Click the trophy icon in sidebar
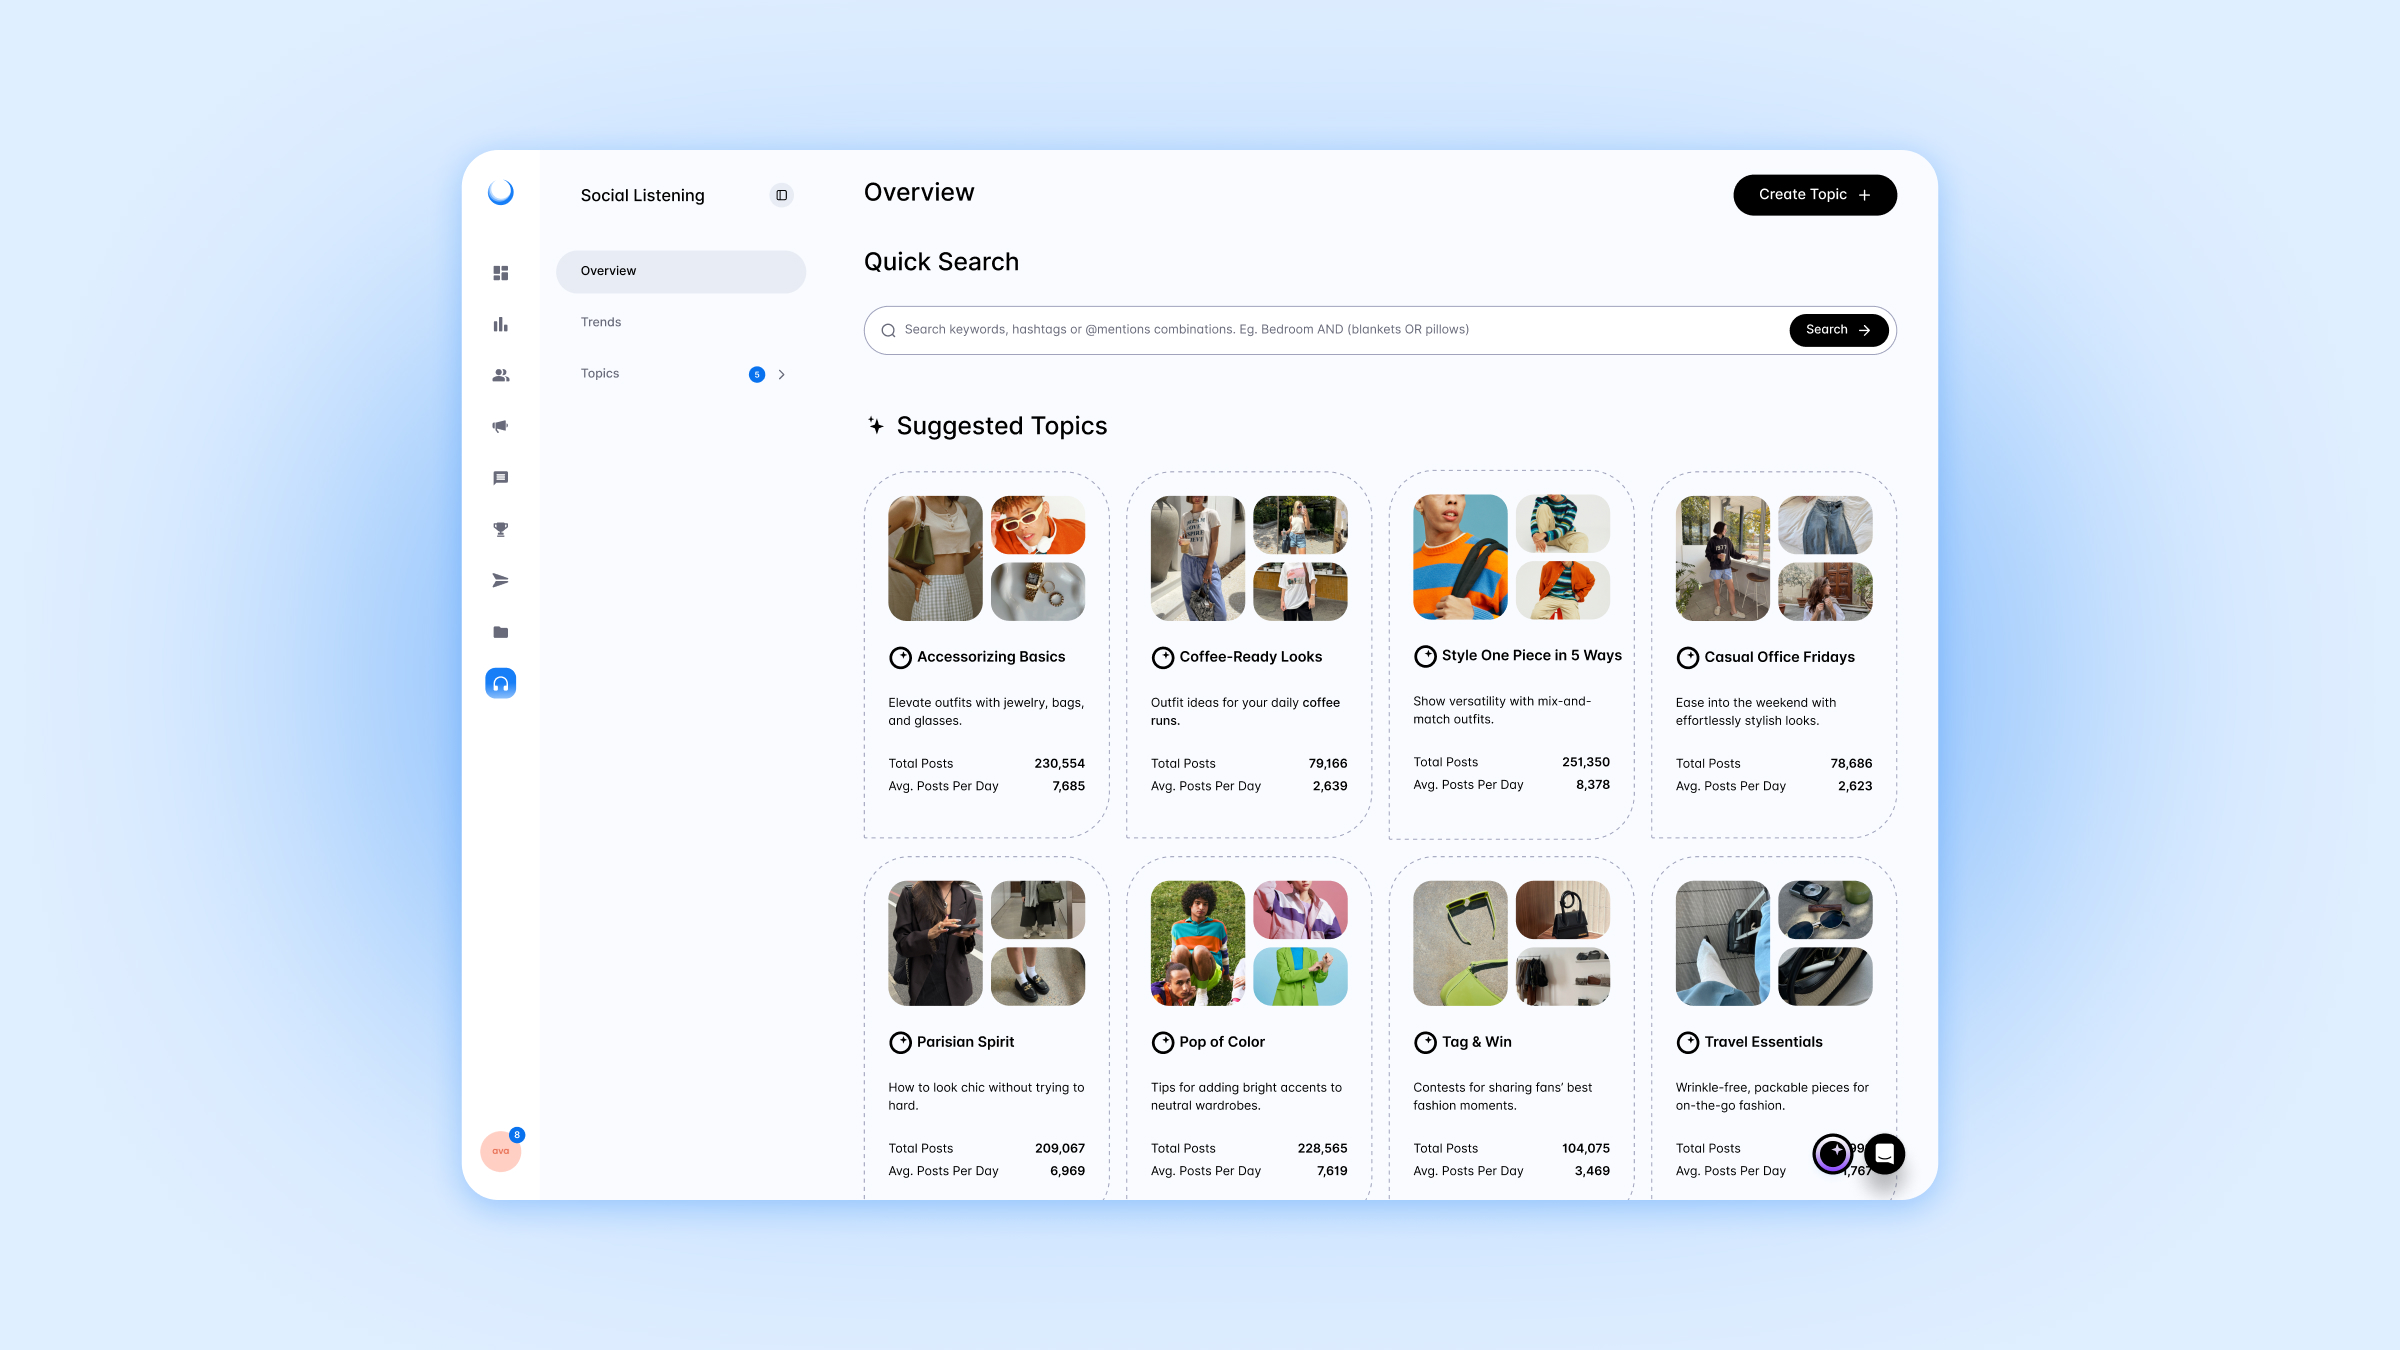Image resolution: width=2400 pixels, height=1350 pixels. (501, 530)
